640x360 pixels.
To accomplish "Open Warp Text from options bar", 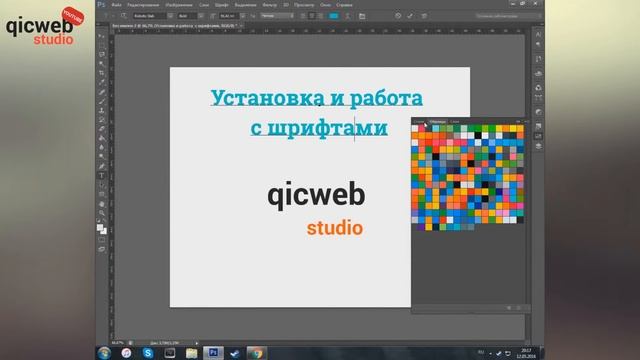I will pyautogui.click(x=348, y=16).
